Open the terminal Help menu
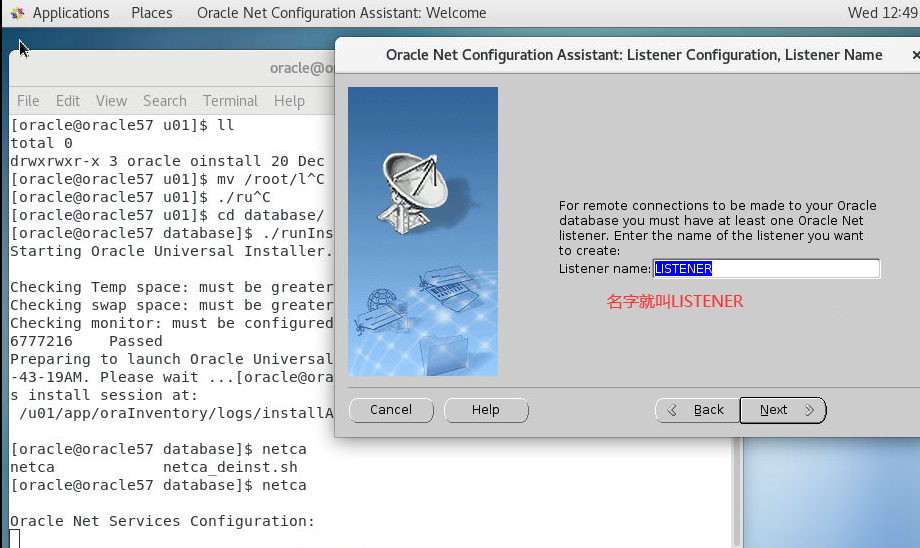This screenshot has width=920, height=548. pos(289,101)
